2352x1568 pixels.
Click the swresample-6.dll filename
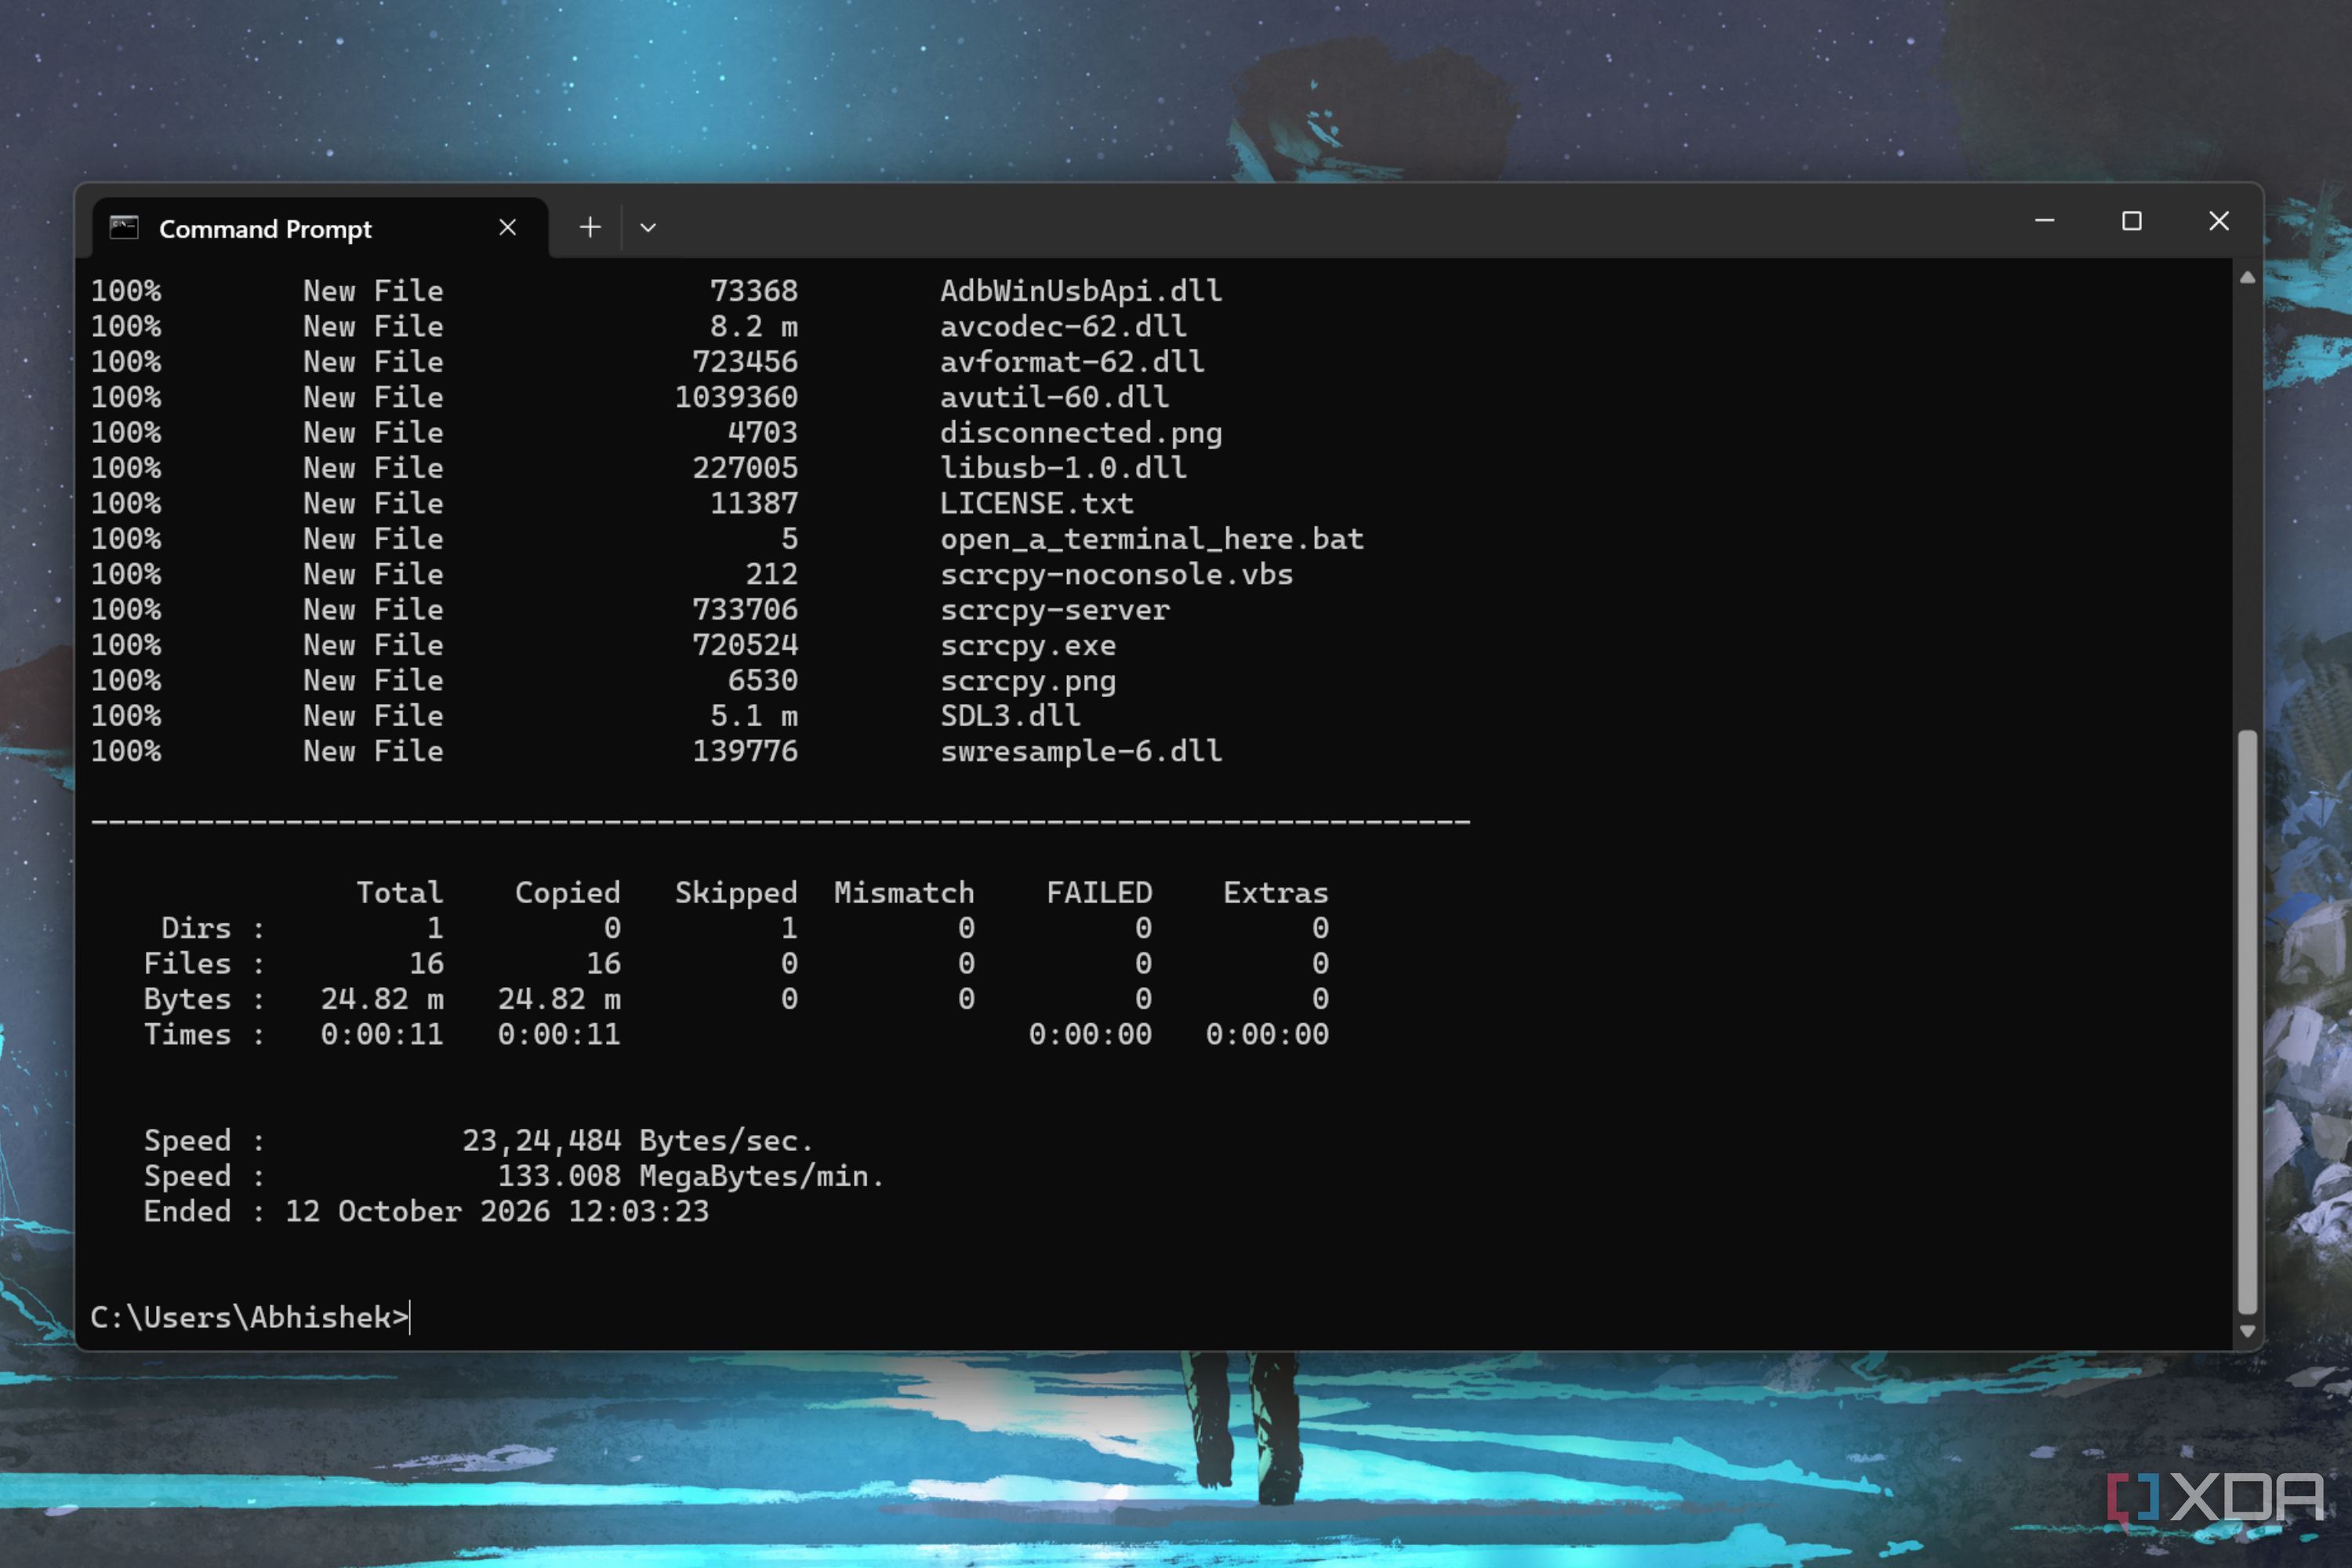pyautogui.click(x=1081, y=751)
